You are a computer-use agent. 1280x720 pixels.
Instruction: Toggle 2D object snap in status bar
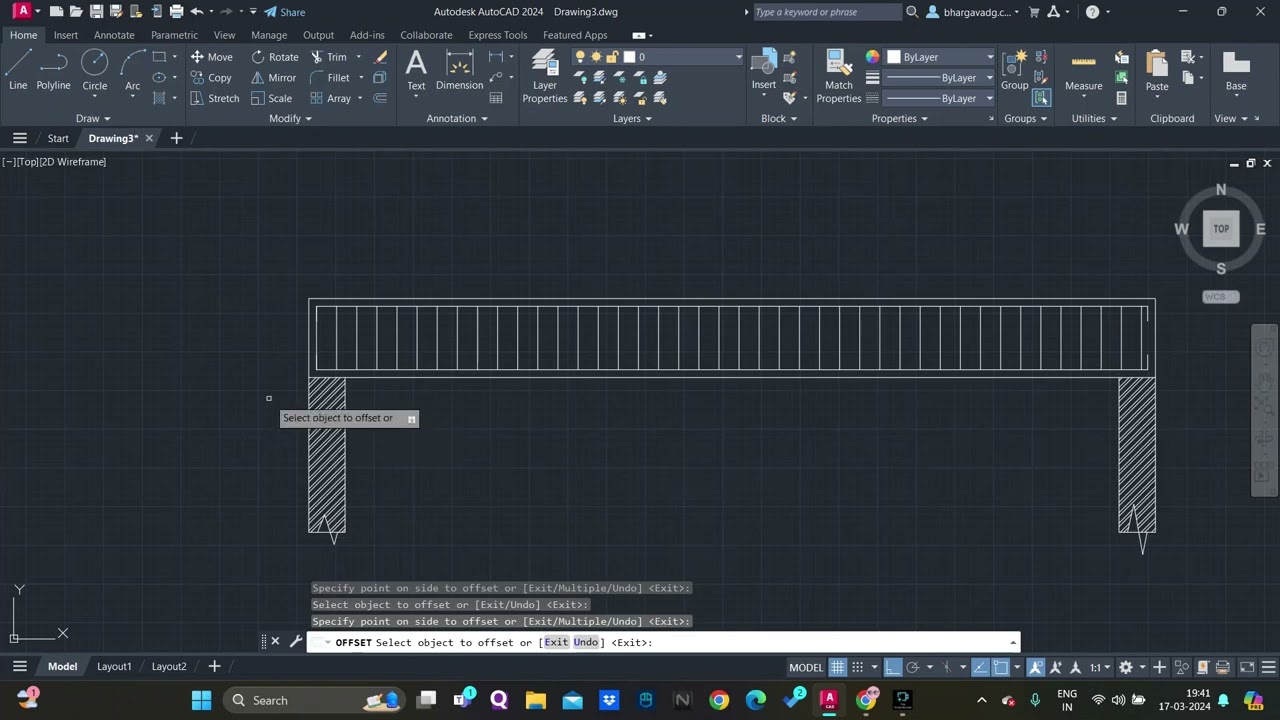(1000, 667)
